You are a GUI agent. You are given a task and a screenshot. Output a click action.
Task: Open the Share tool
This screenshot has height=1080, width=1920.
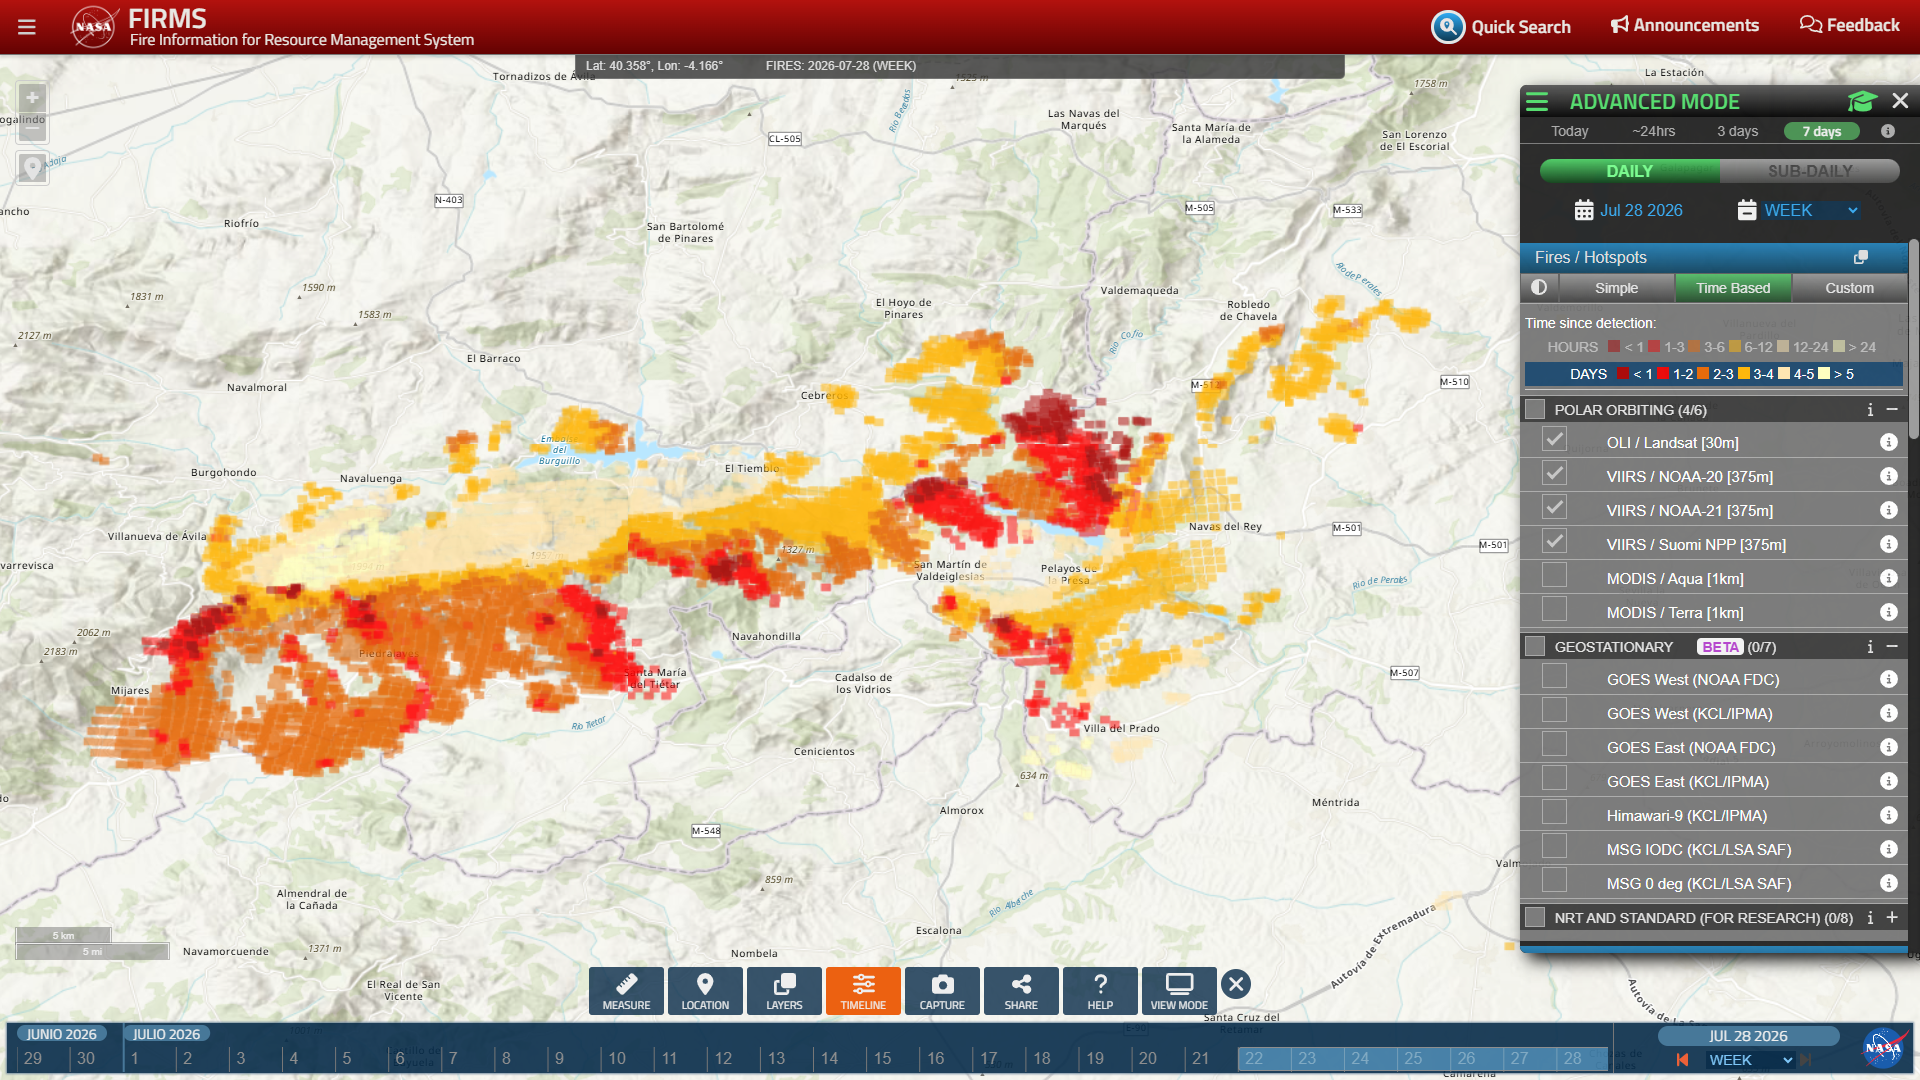(x=1021, y=991)
